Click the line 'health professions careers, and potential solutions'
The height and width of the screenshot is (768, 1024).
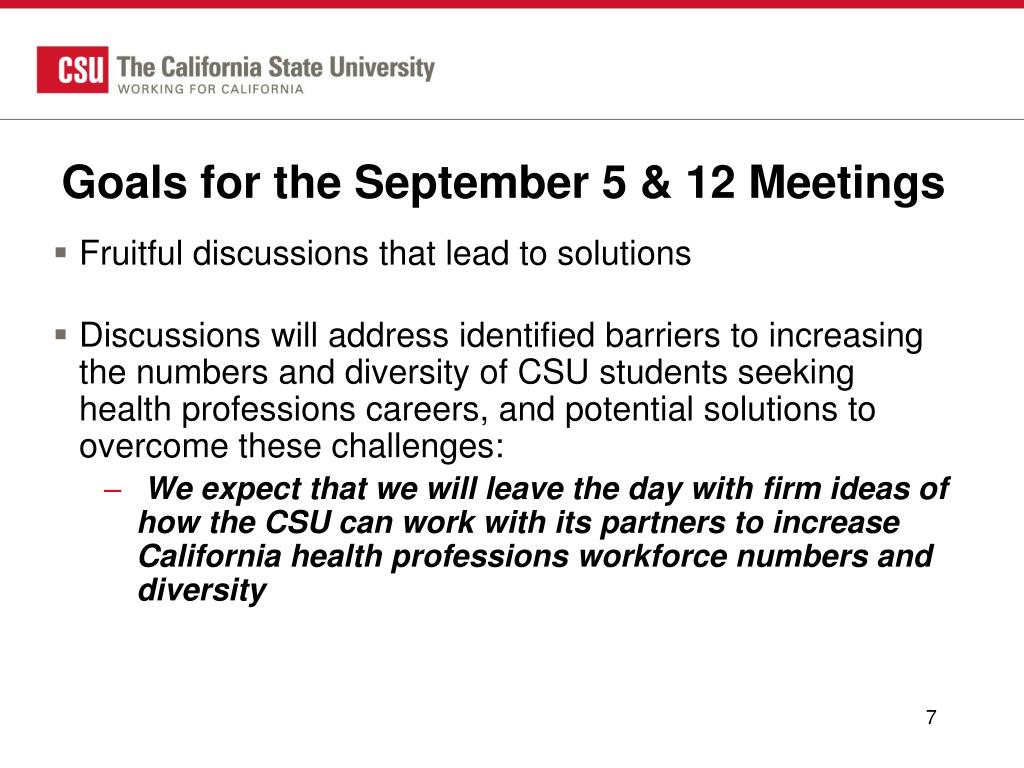point(477,410)
